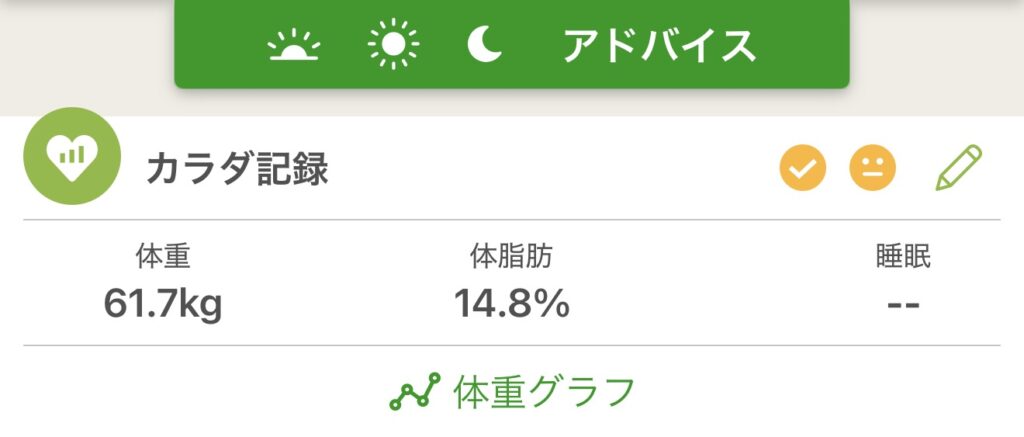This screenshot has width=1024, height=437.
Task: Tap the 14.8% body fat value
Action: [x=511, y=302]
